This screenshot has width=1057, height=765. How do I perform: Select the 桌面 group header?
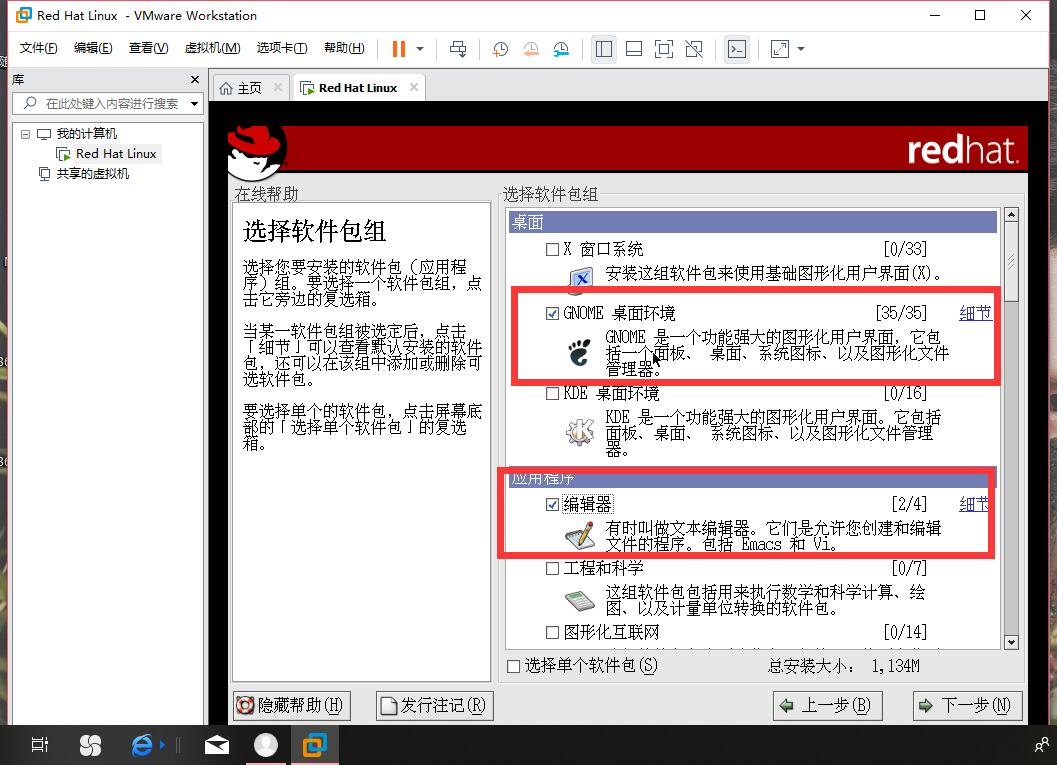[752, 222]
